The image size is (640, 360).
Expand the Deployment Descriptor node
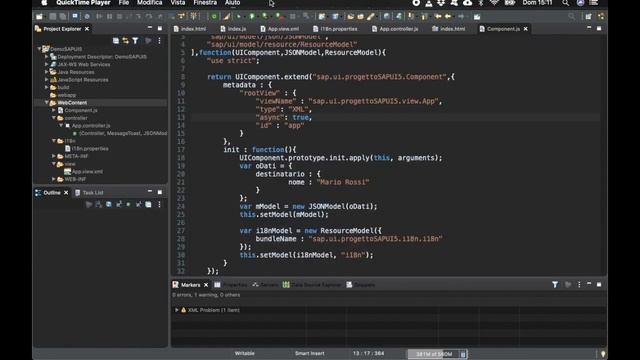[47, 57]
